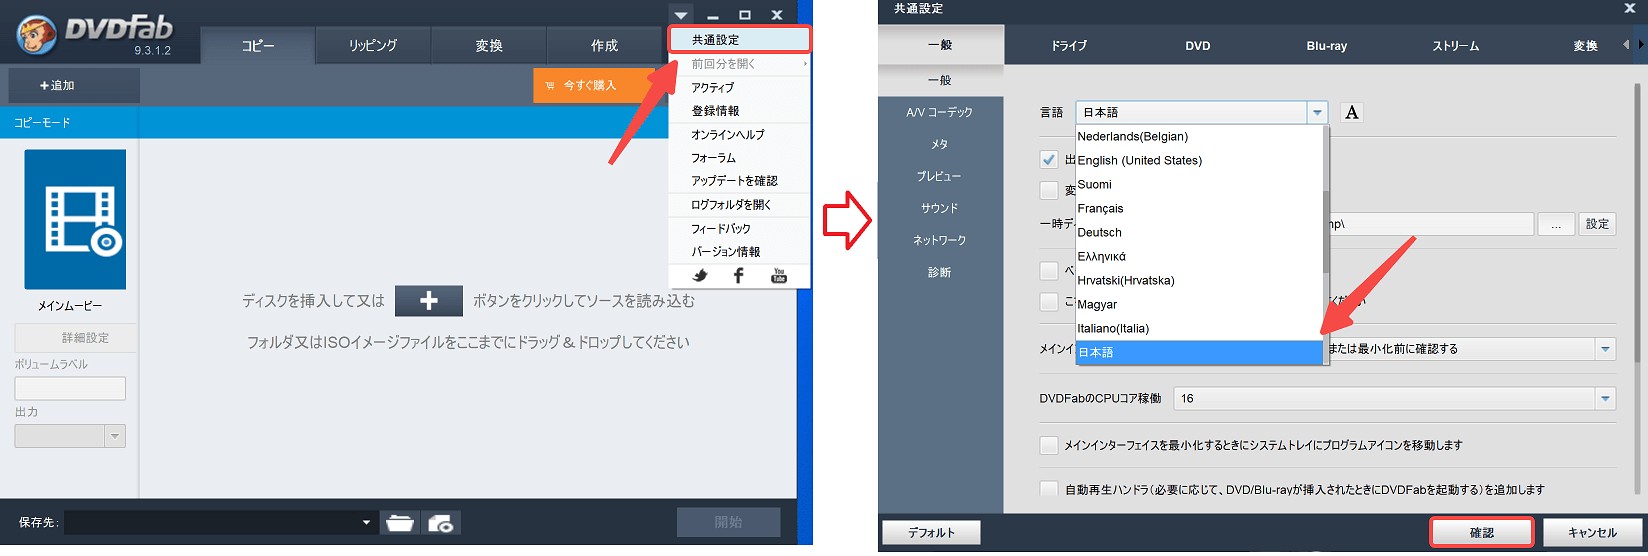Toggle the checked checkbox below language
The height and width of the screenshot is (556, 1648).
1049,159
